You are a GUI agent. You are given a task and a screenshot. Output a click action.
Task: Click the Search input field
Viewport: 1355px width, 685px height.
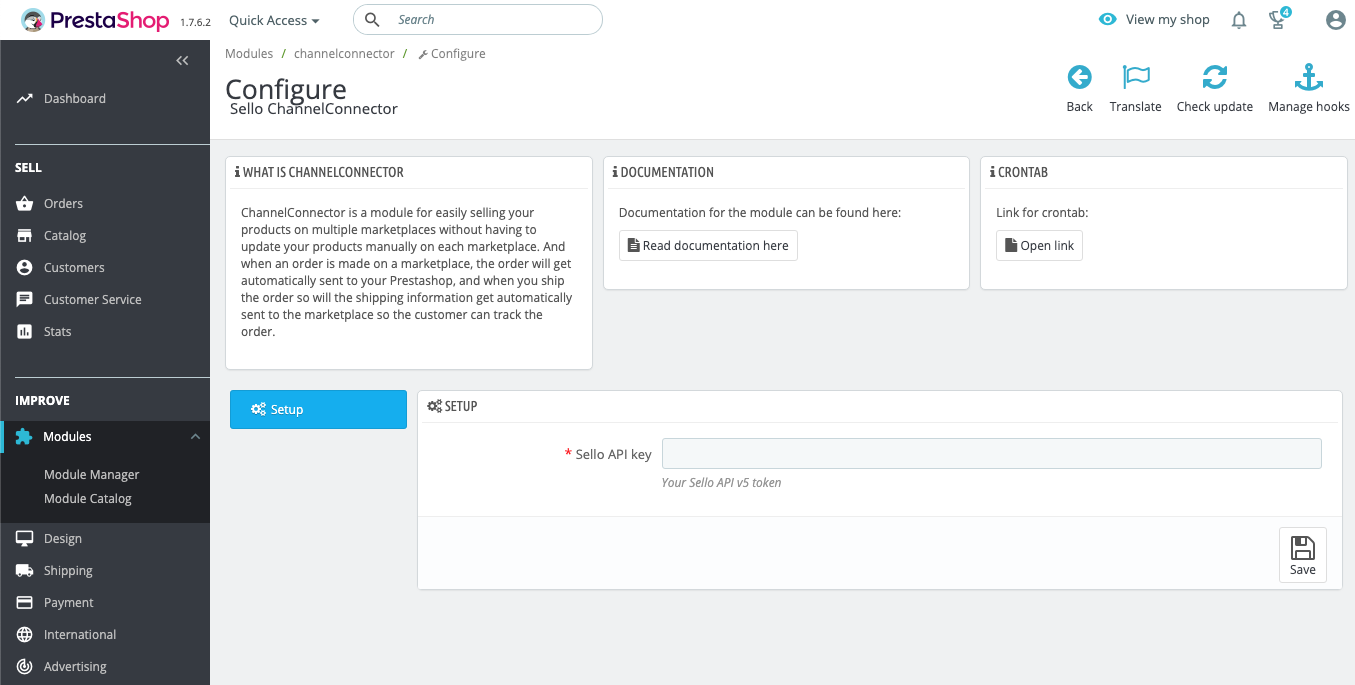click(478, 19)
